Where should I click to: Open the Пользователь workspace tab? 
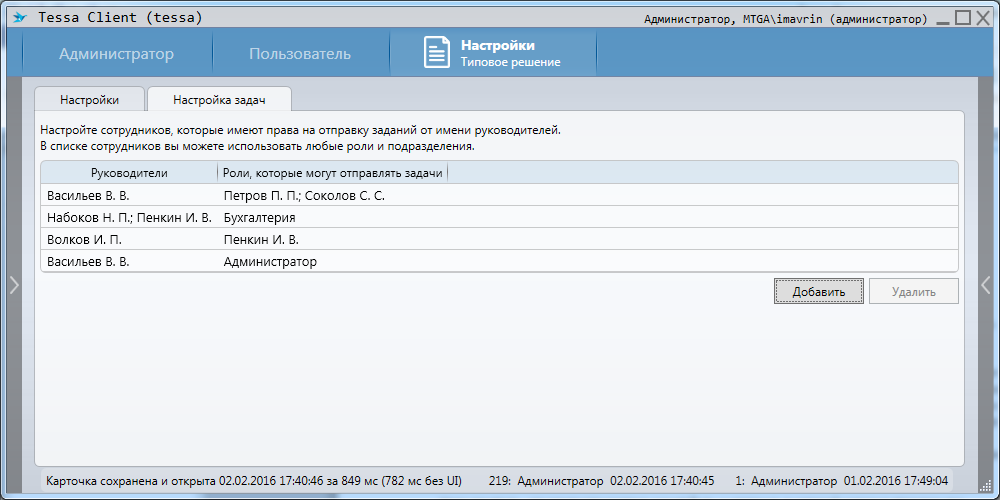click(x=300, y=54)
